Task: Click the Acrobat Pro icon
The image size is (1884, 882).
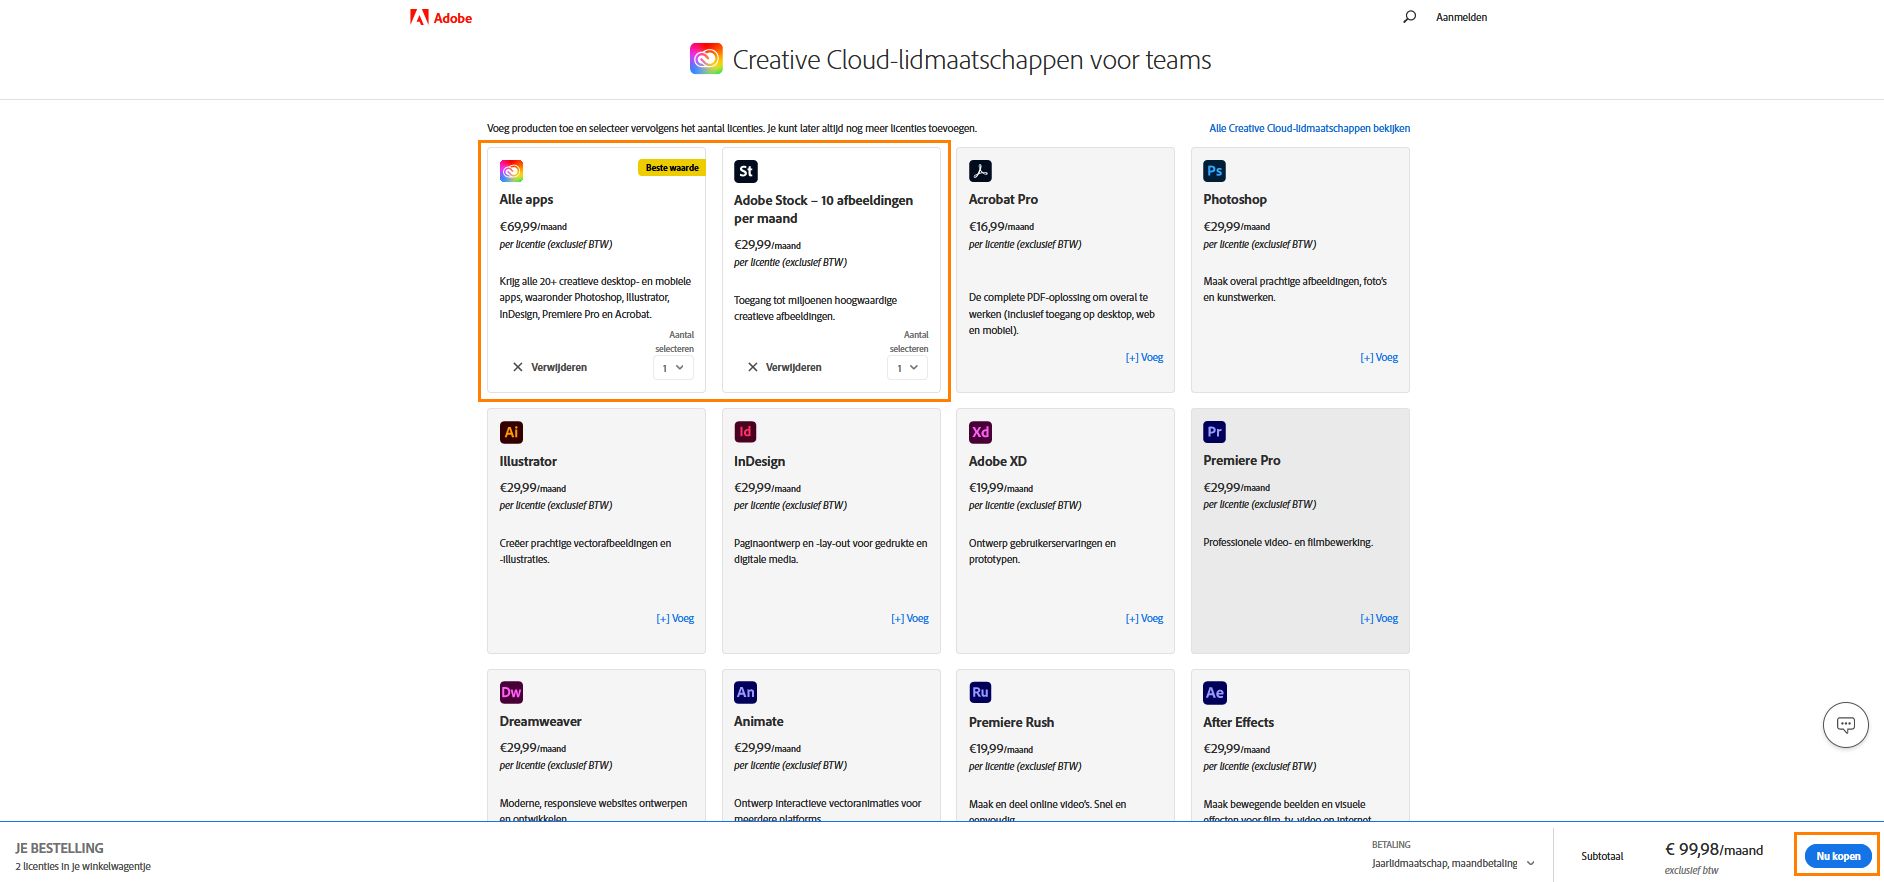Action: [x=980, y=171]
